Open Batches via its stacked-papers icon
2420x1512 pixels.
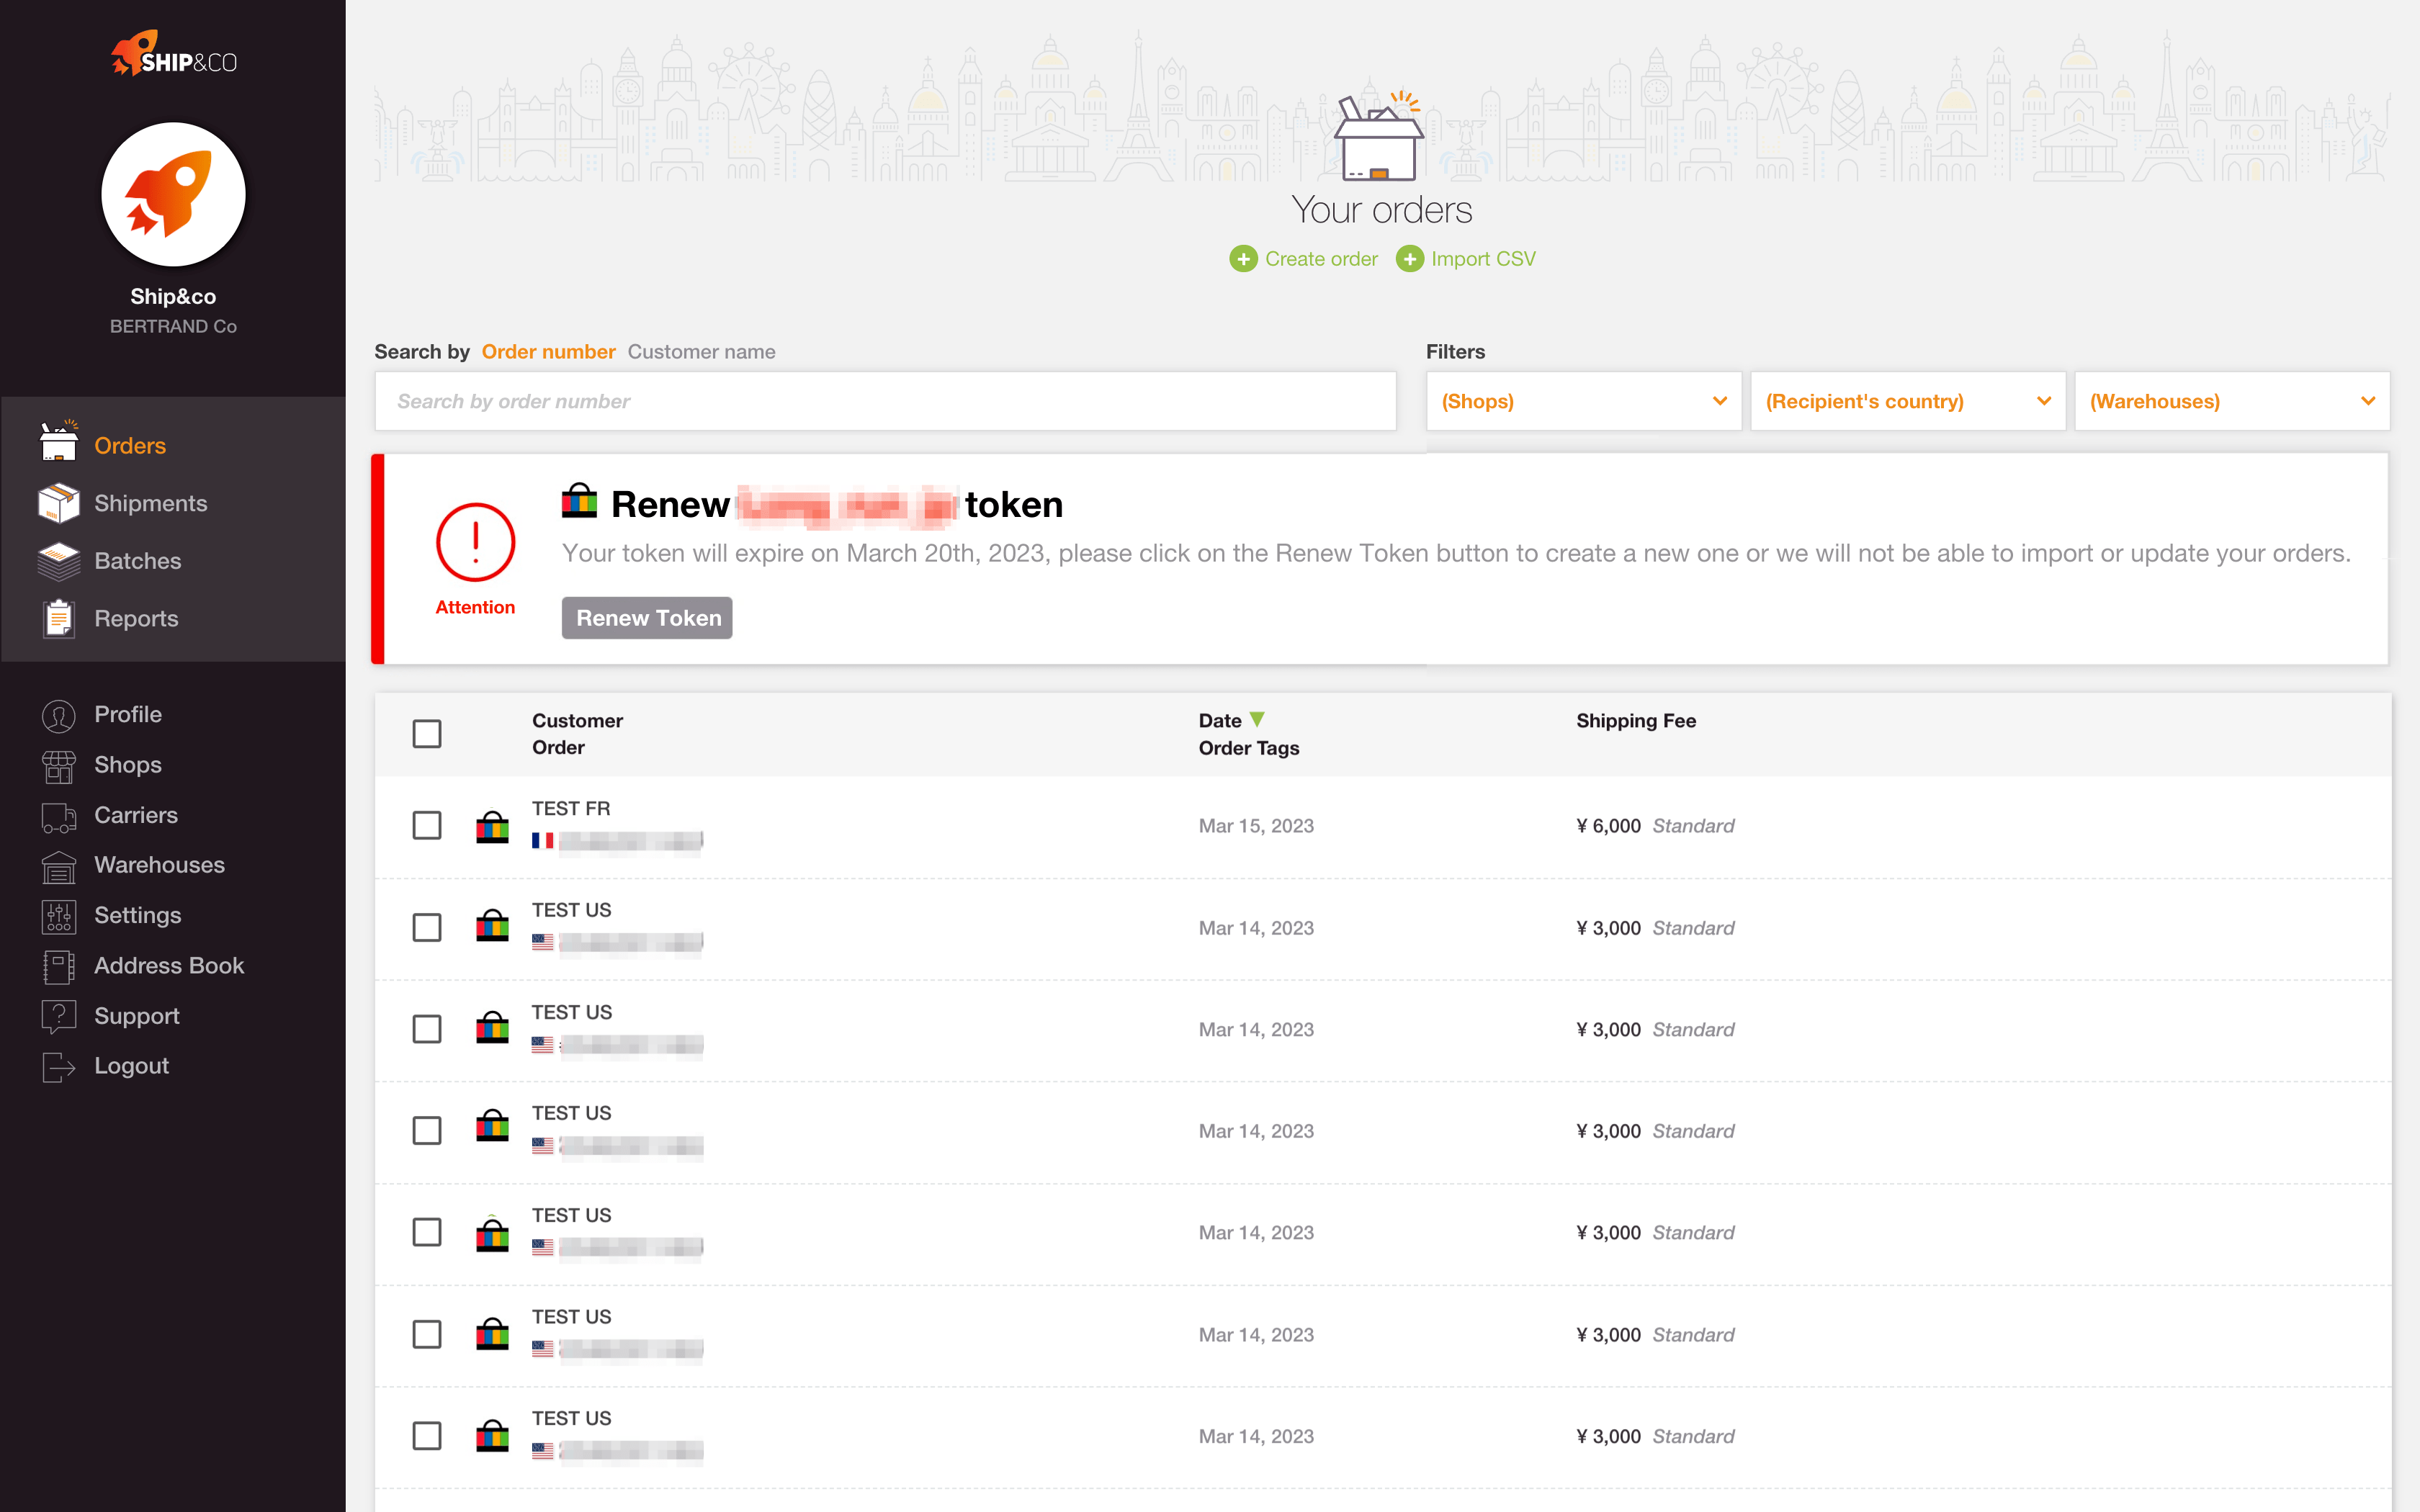click(x=58, y=561)
